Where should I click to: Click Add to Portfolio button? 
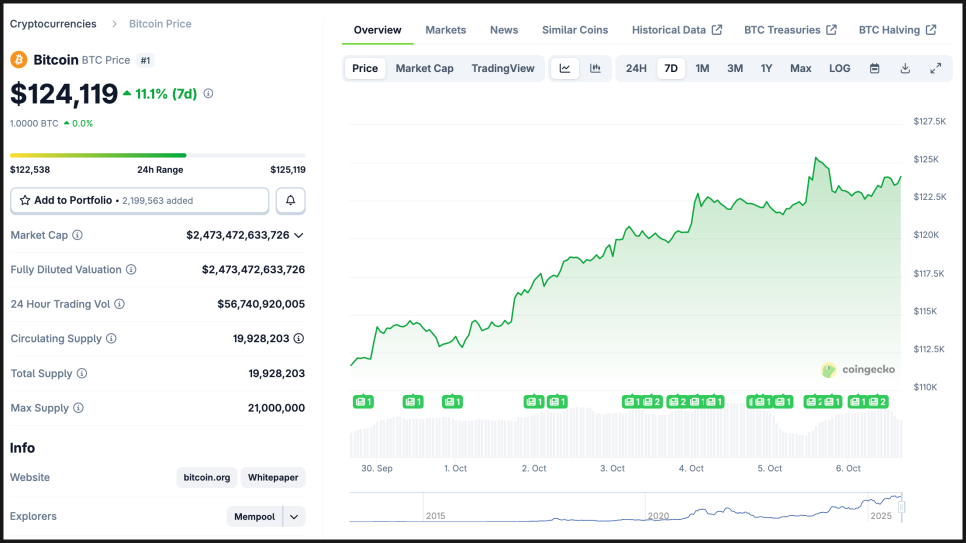pos(139,200)
